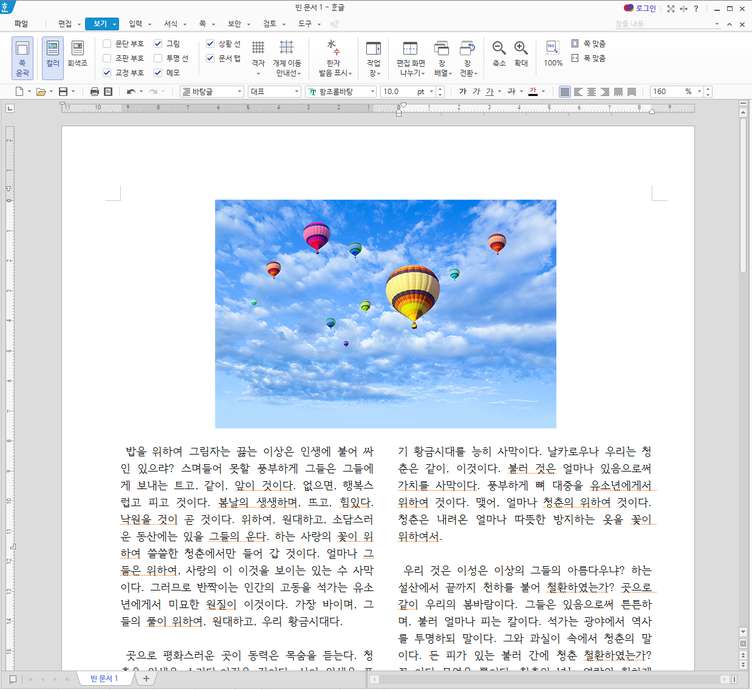Click the undo arrow icon

pyautogui.click(x=130, y=91)
